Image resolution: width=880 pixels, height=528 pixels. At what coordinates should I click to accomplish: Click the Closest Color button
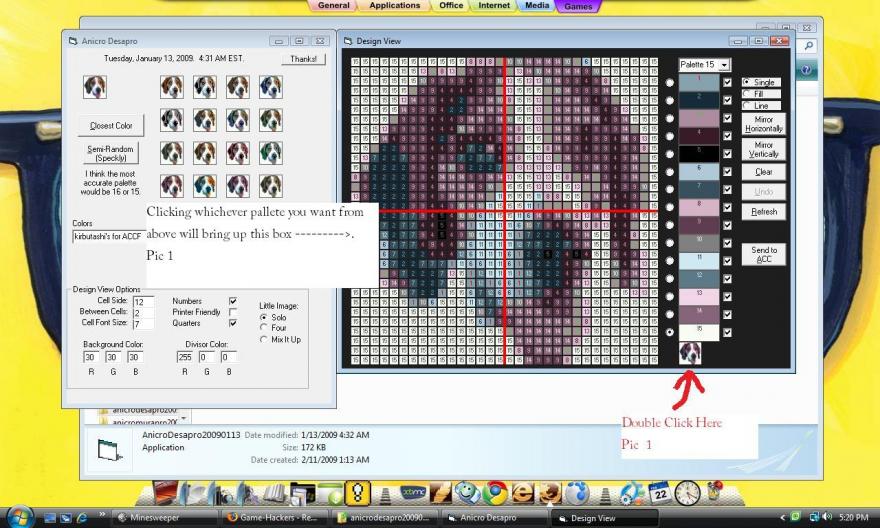[x=111, y=126]
